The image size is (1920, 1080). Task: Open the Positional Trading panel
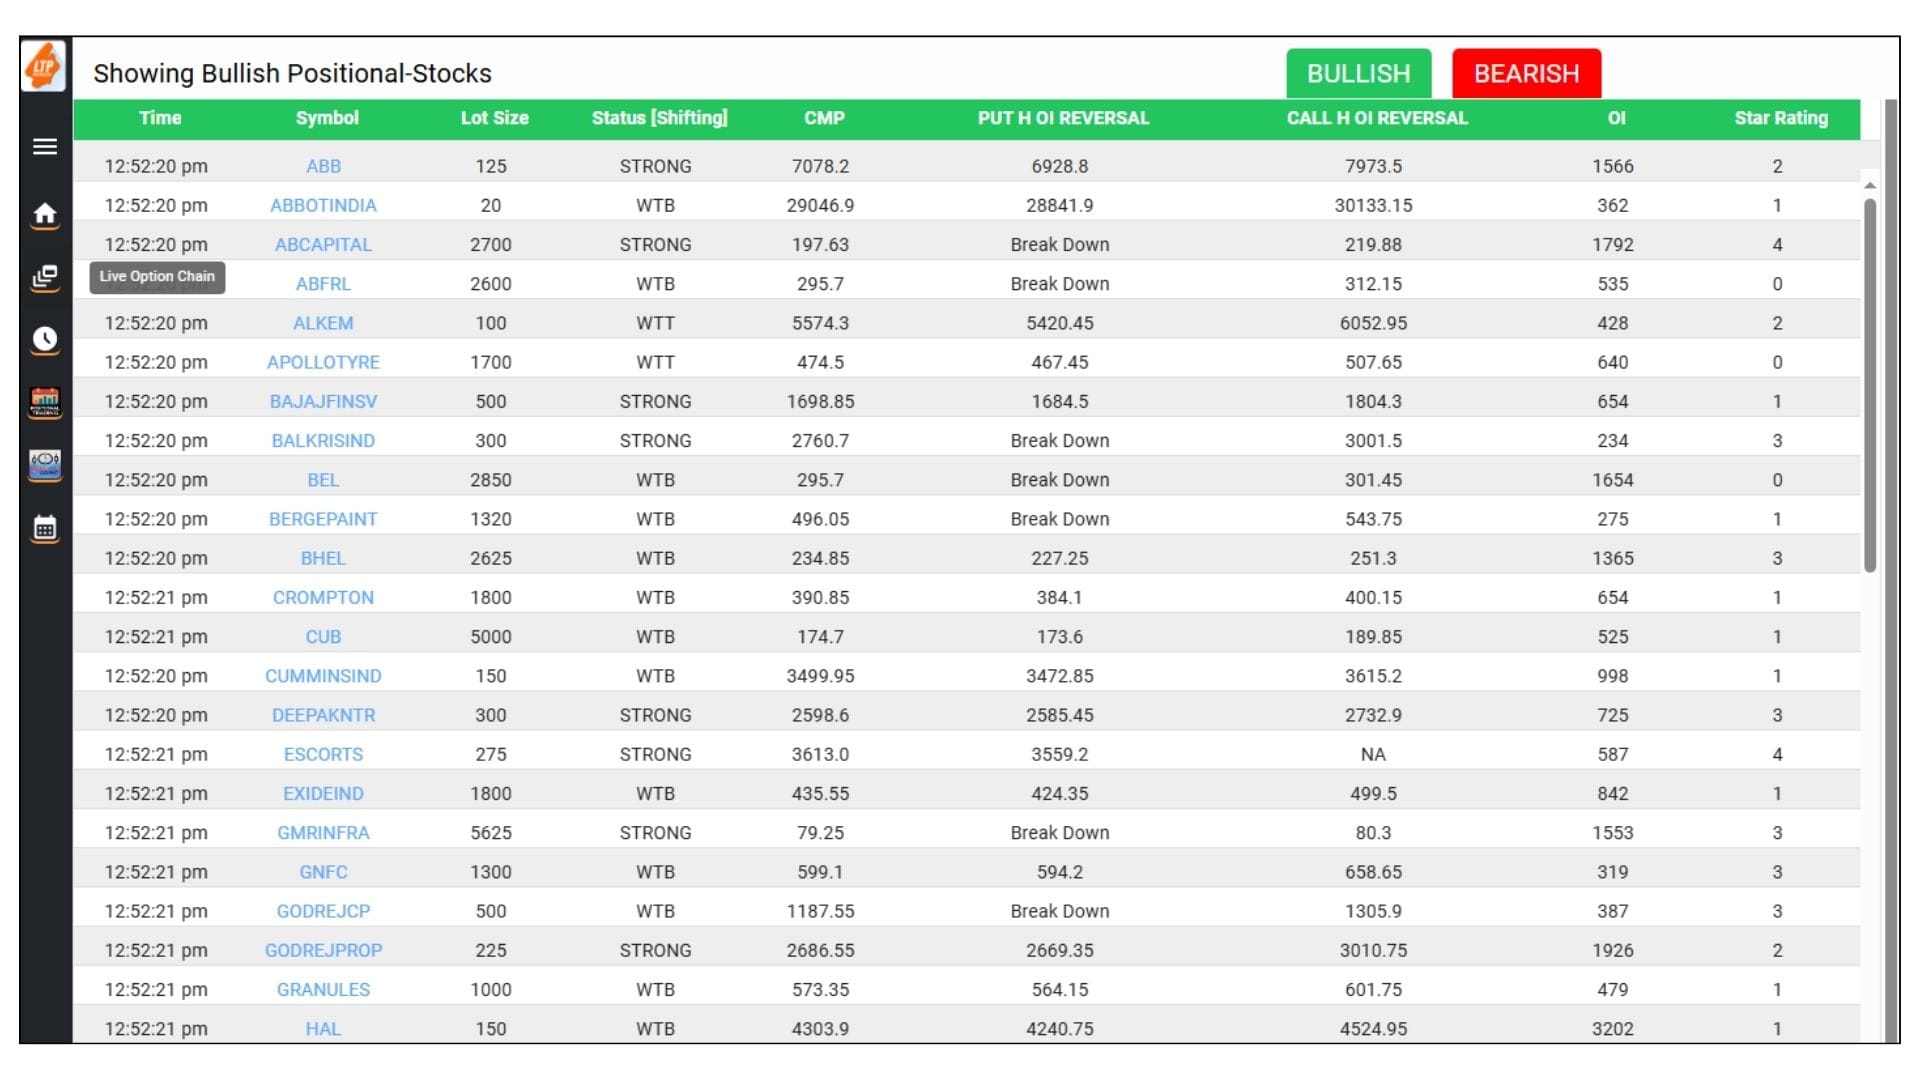(x=44, y=403)
